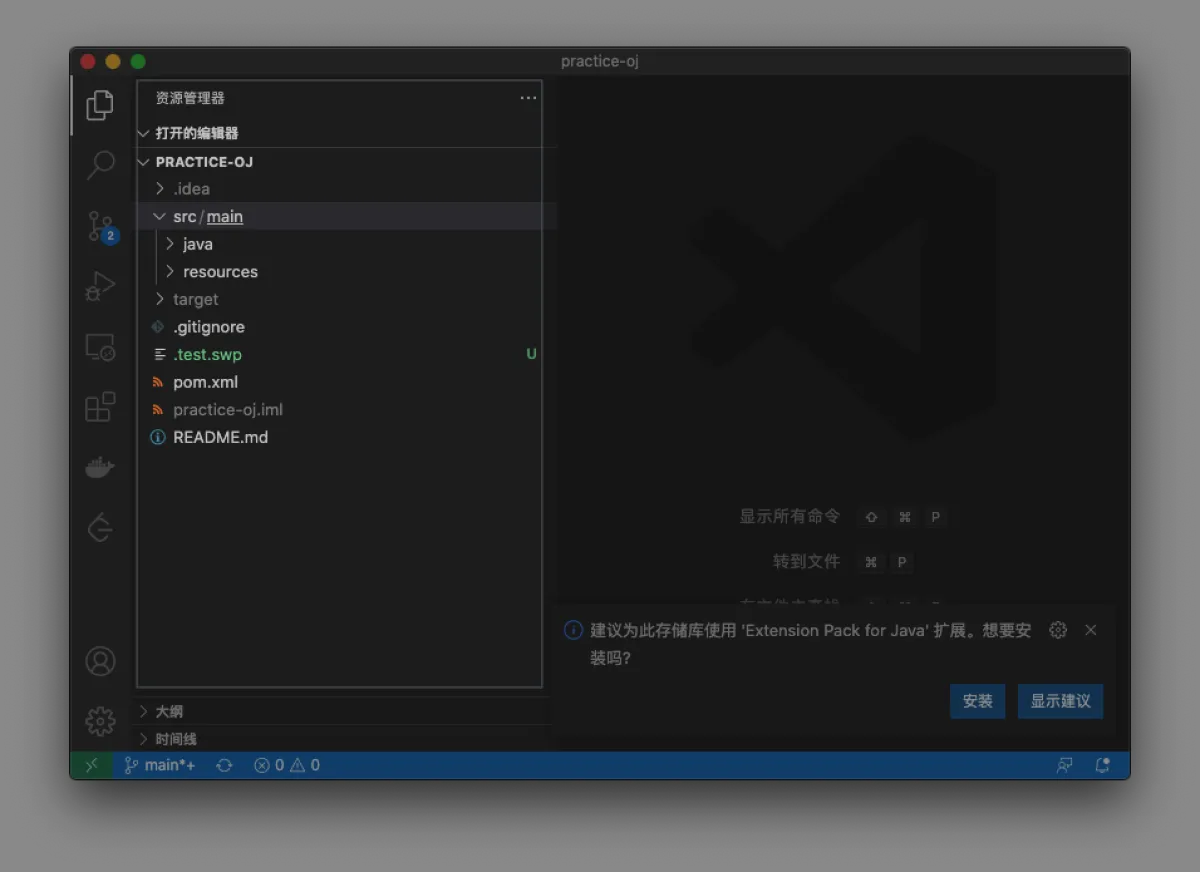Open the README.md file

[x=220, y=437]
